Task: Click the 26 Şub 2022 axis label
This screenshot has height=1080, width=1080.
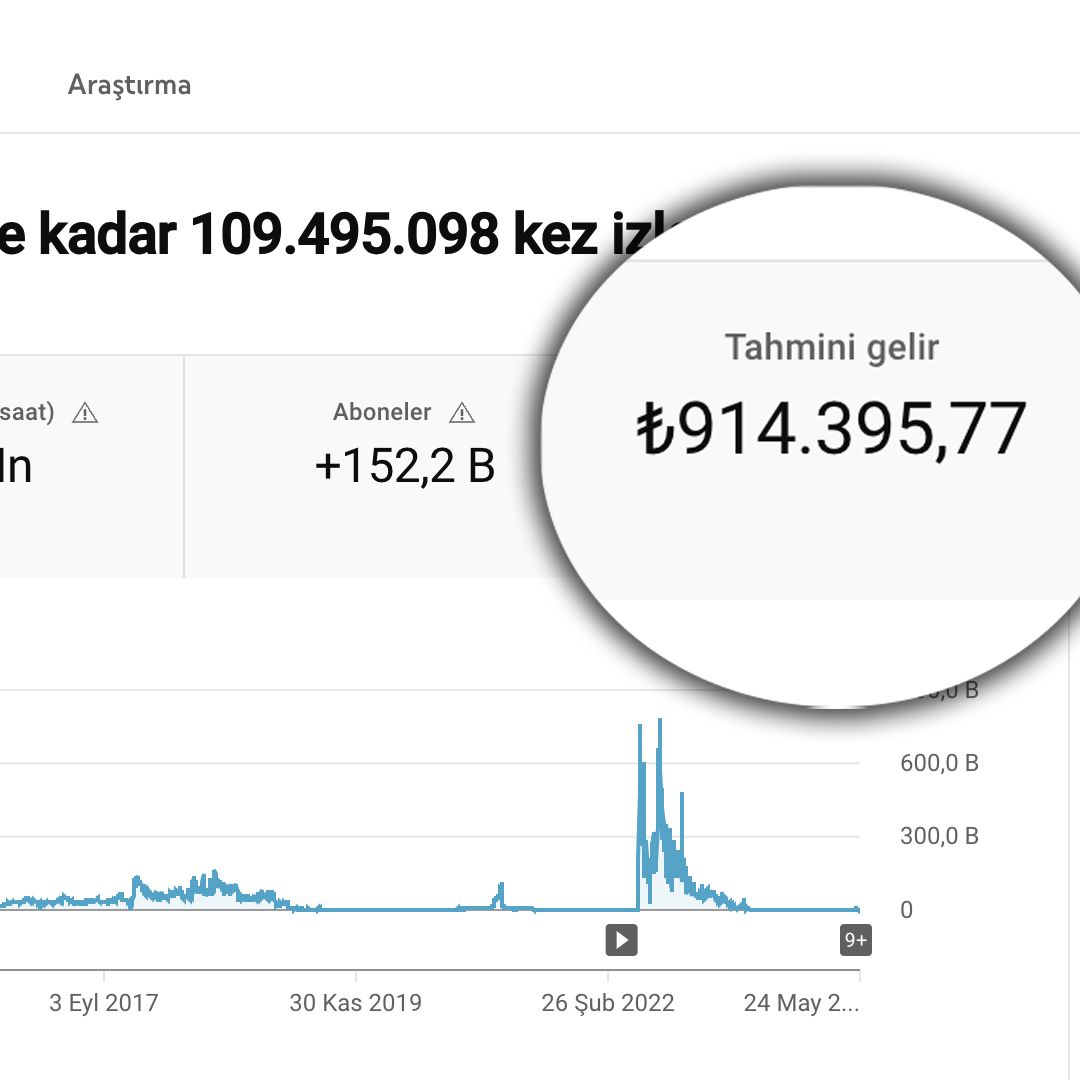Action: (608, 1003)
